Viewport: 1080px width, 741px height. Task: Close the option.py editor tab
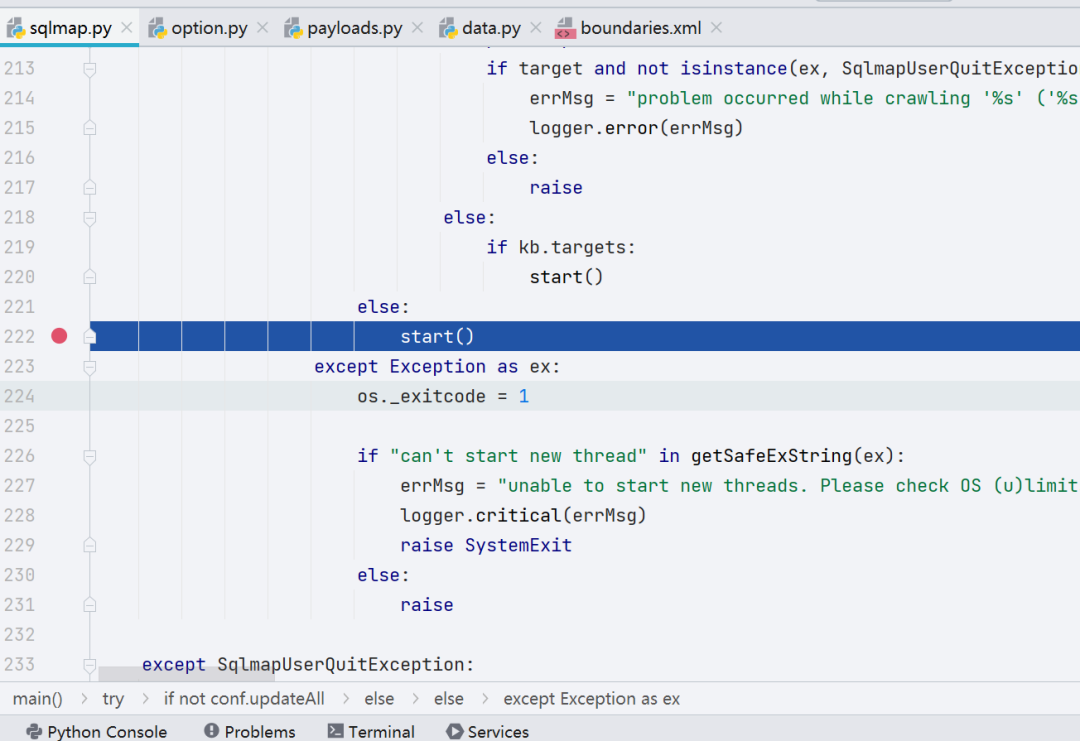coord(262,28)
